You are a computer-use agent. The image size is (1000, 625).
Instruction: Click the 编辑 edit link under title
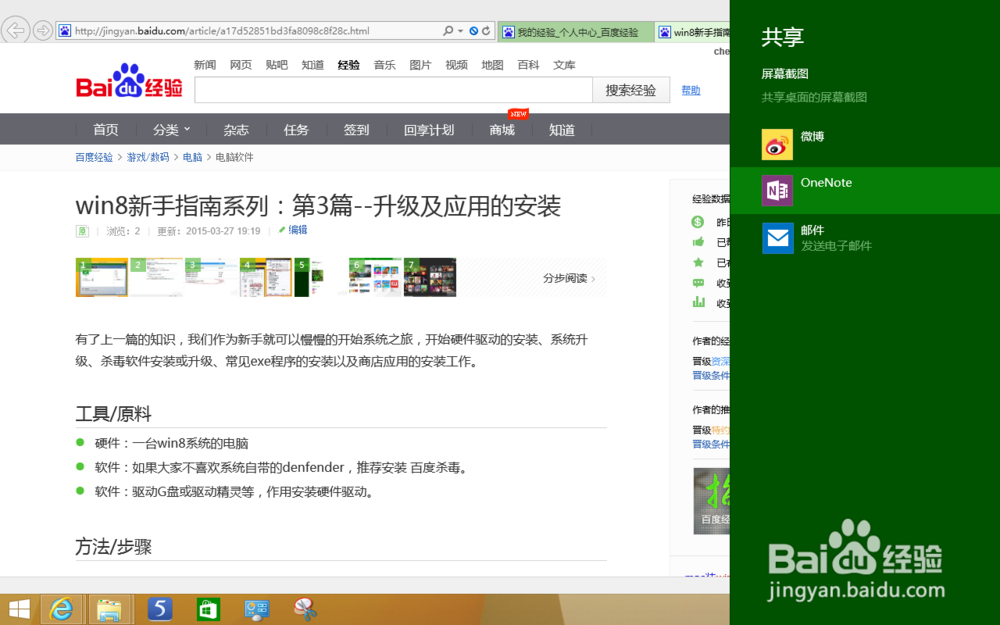(298, 230)
